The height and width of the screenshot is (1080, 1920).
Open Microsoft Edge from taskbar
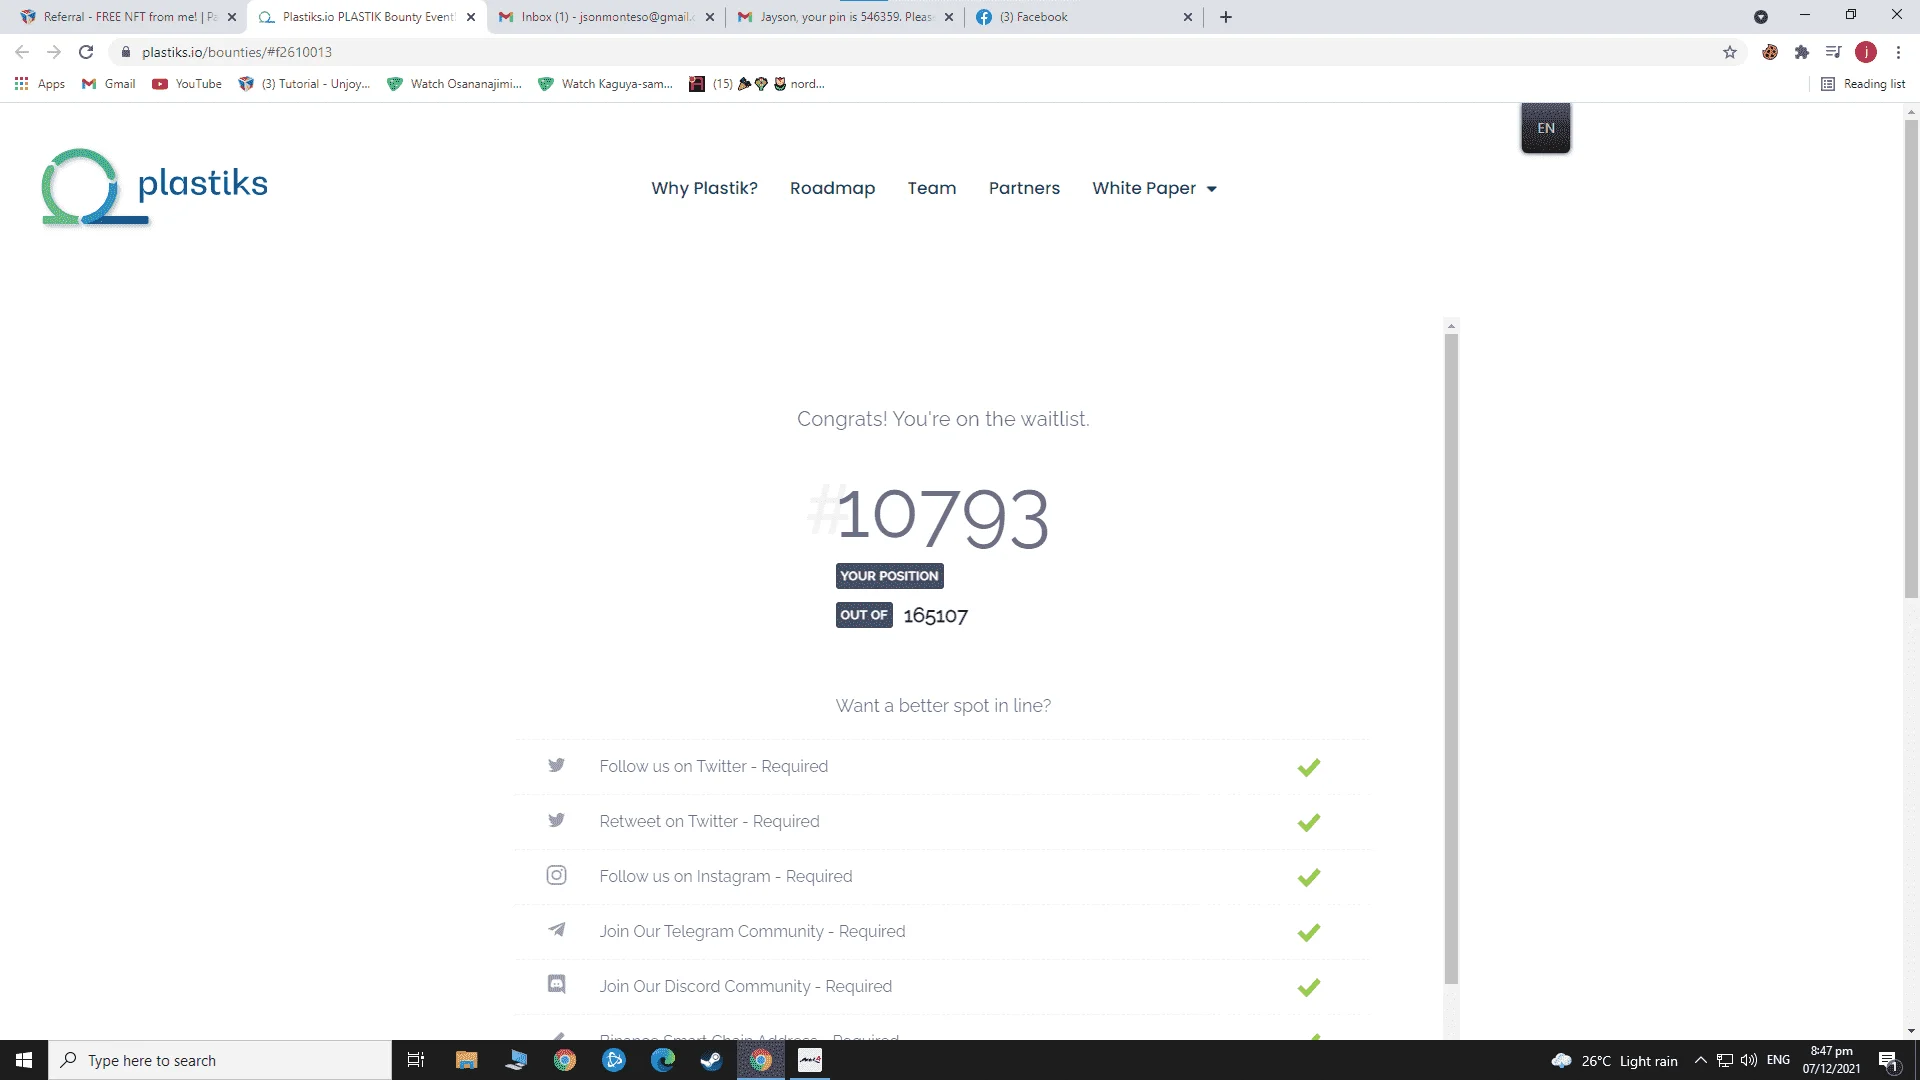(663, 1060)
